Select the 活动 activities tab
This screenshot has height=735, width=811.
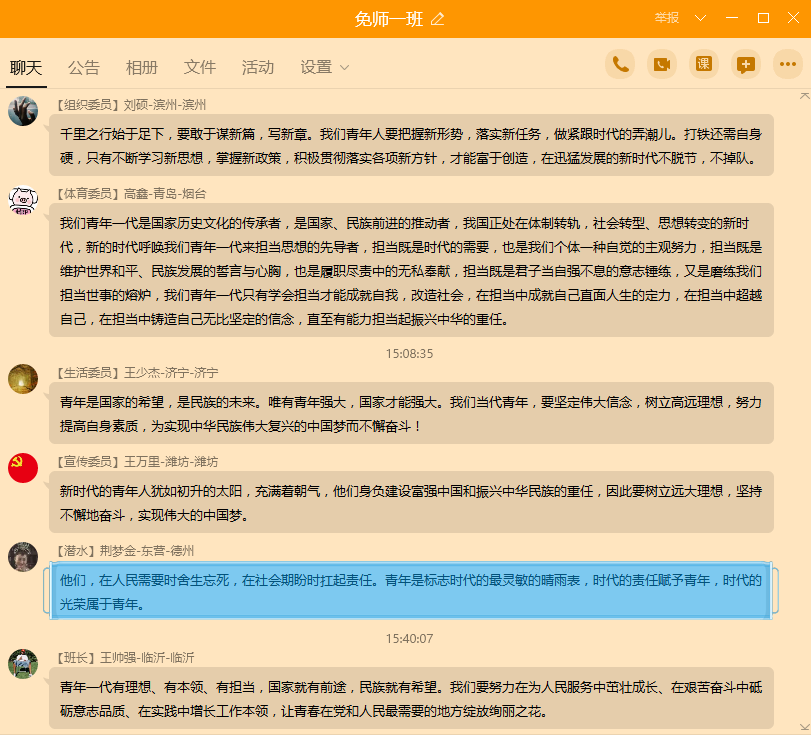(x=258, y=67)
